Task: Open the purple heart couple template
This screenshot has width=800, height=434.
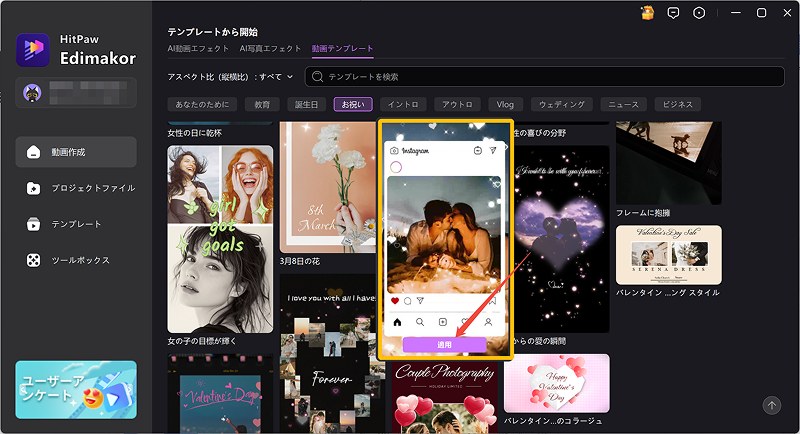Action: point(561,239)
